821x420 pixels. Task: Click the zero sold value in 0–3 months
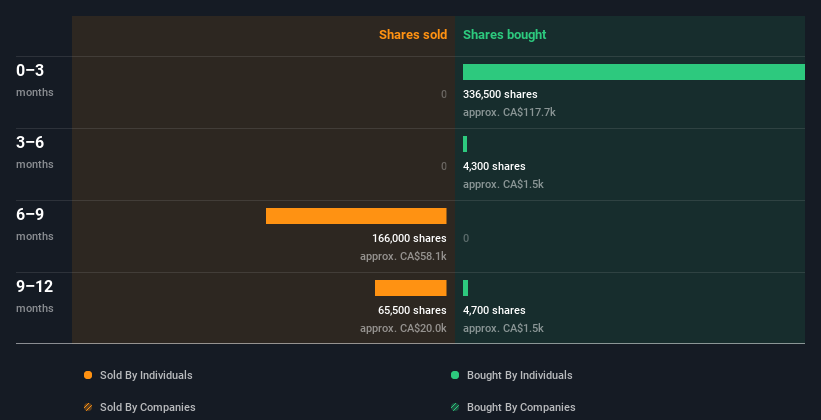(444, 94)
